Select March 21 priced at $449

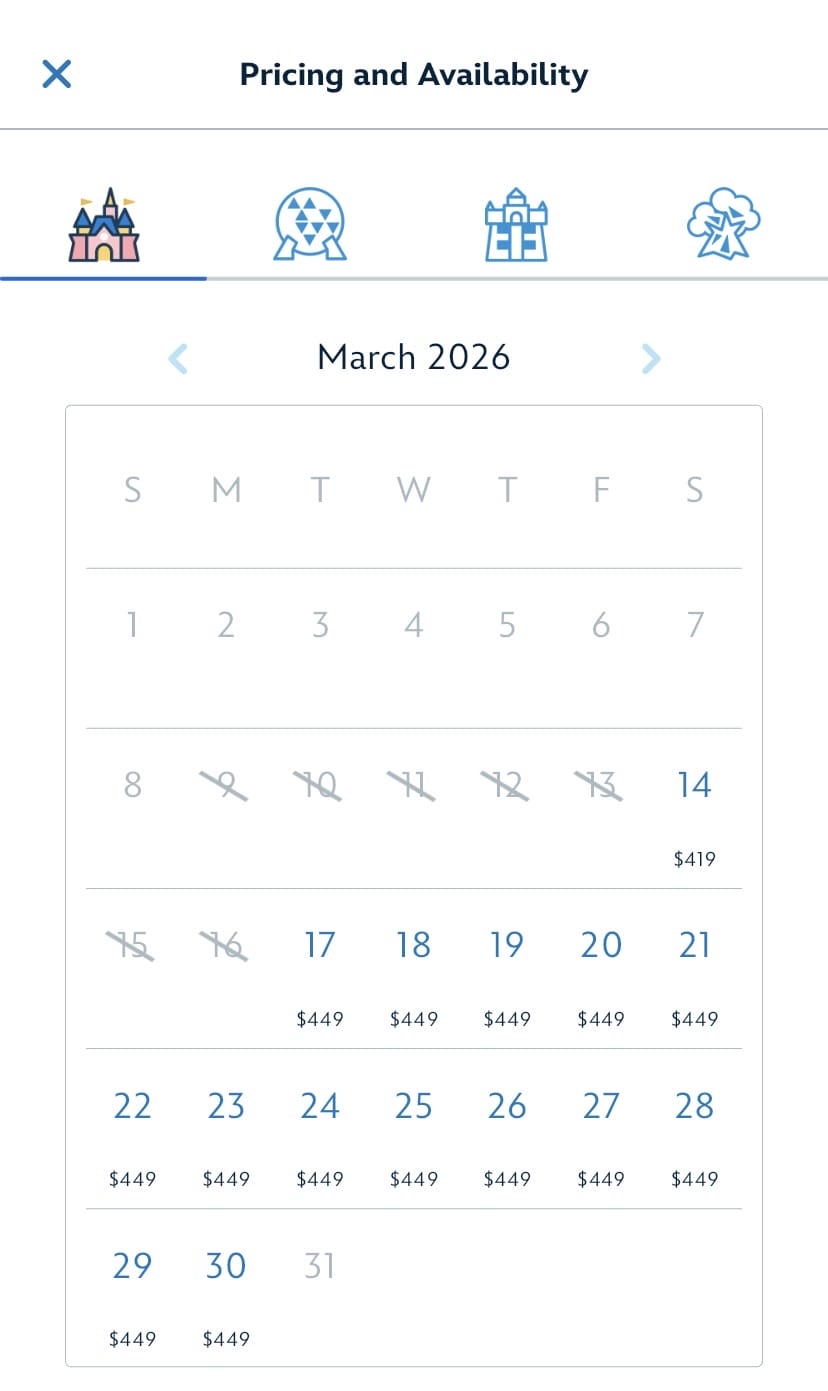click(694, 945)
